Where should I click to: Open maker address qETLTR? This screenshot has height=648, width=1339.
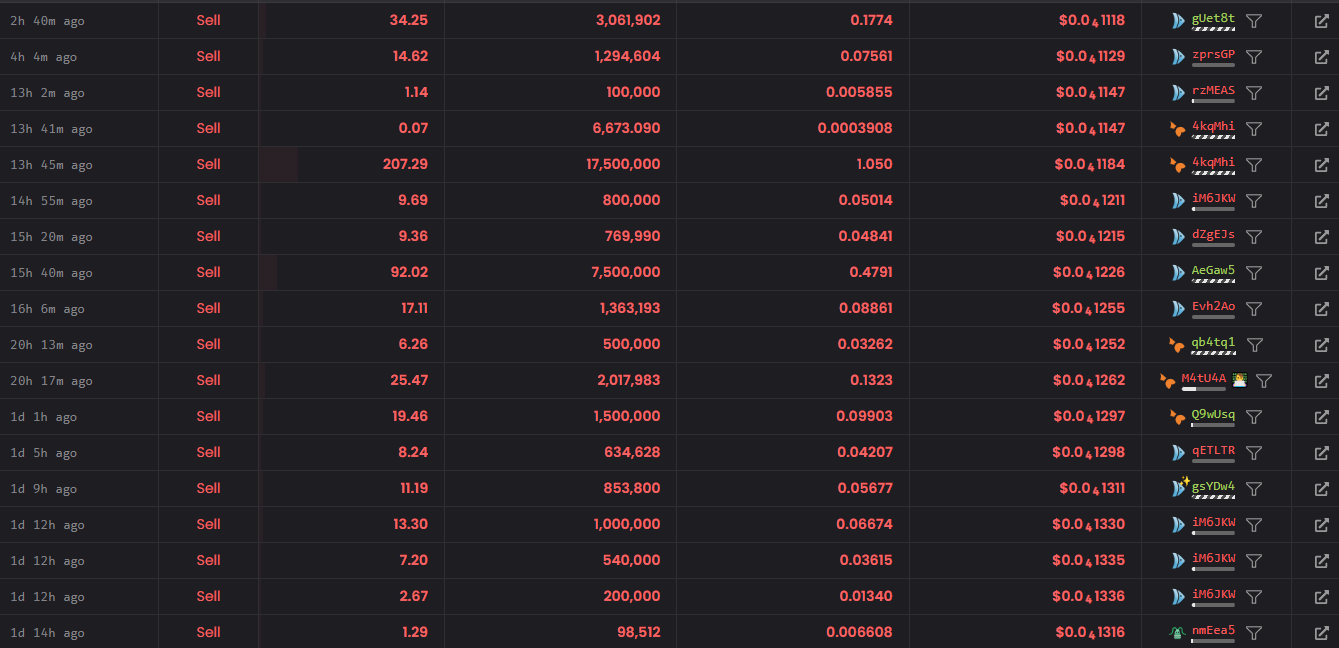pyautogui.click(x=1213, y=450)
